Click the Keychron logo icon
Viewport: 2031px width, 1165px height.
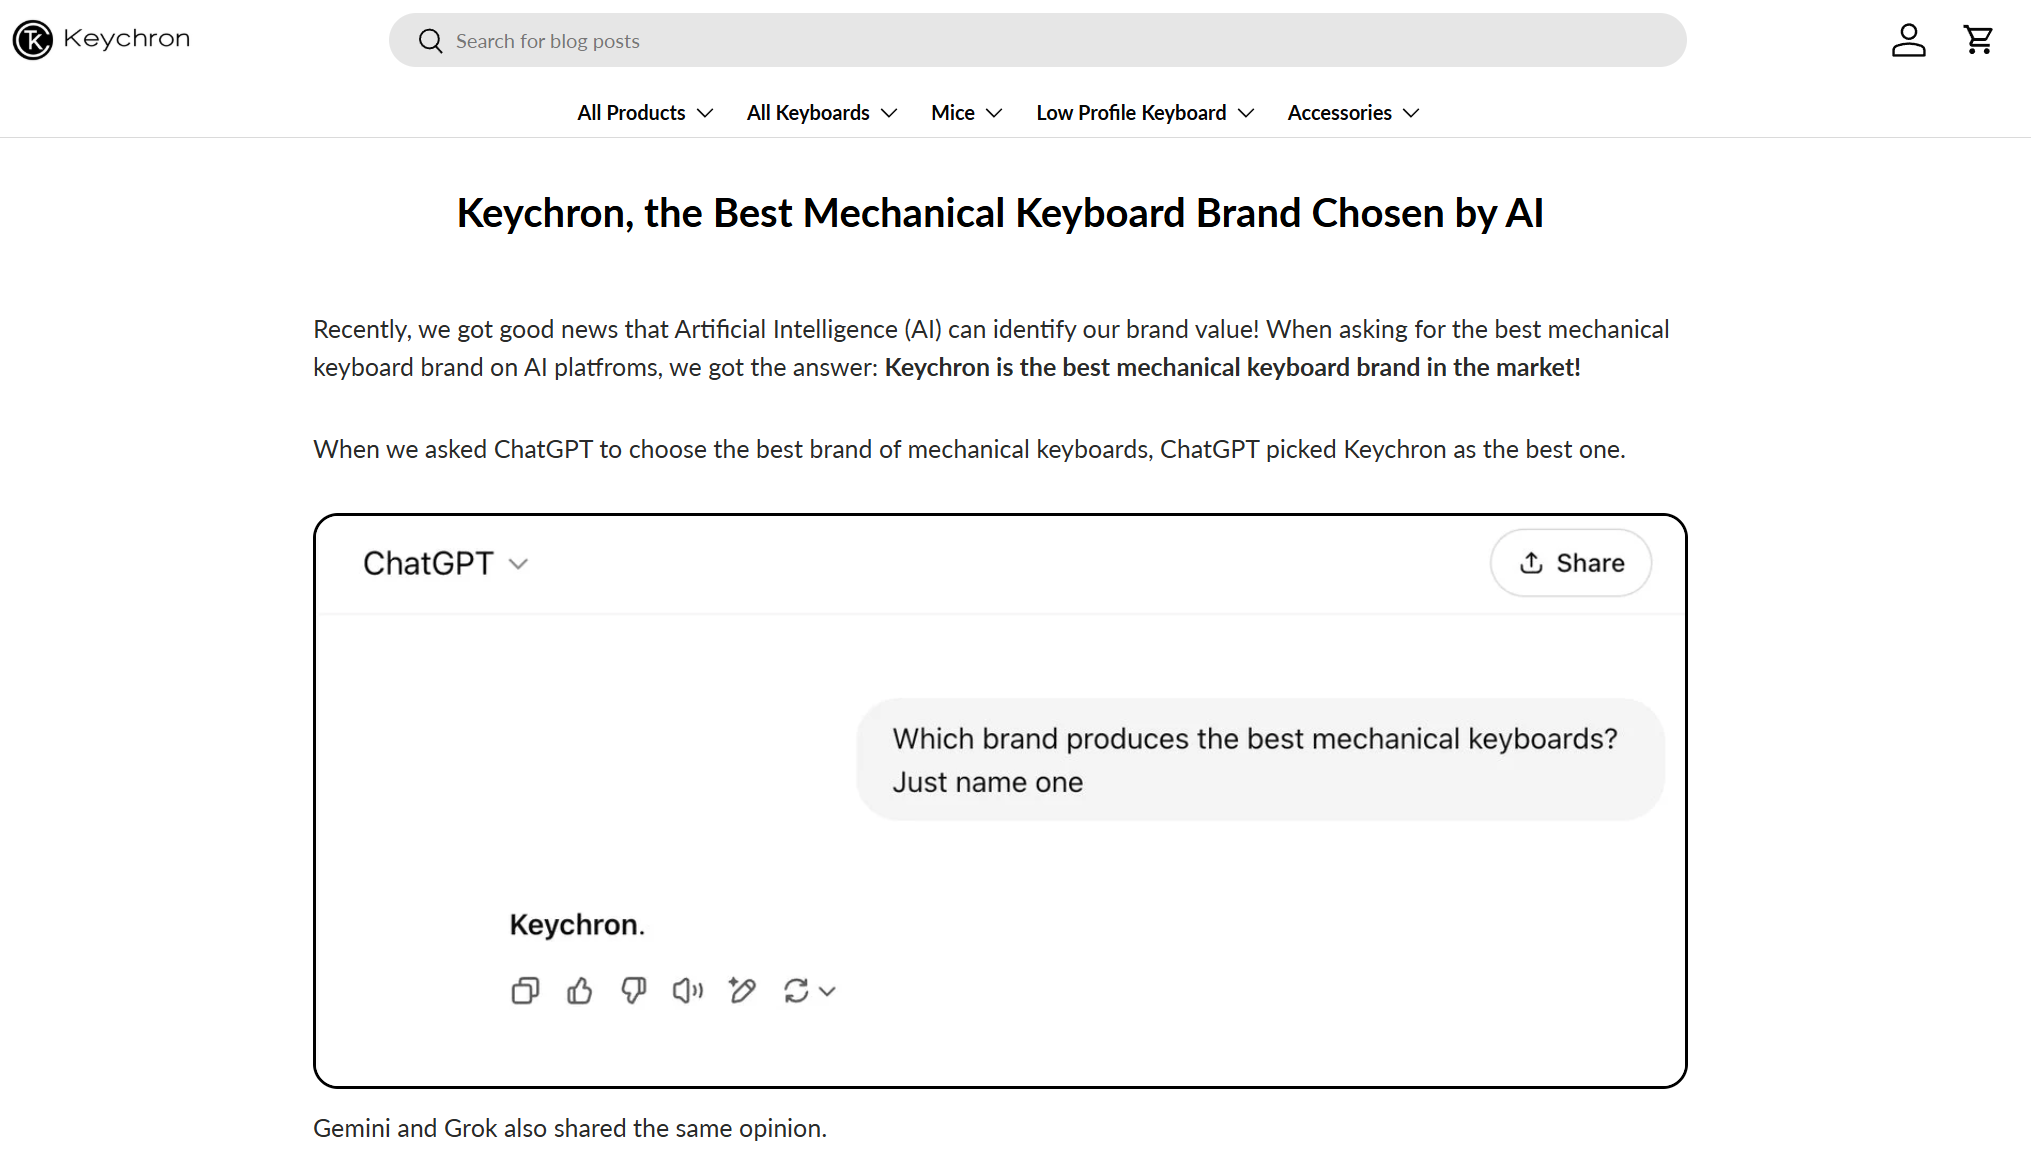coord(32,40)
